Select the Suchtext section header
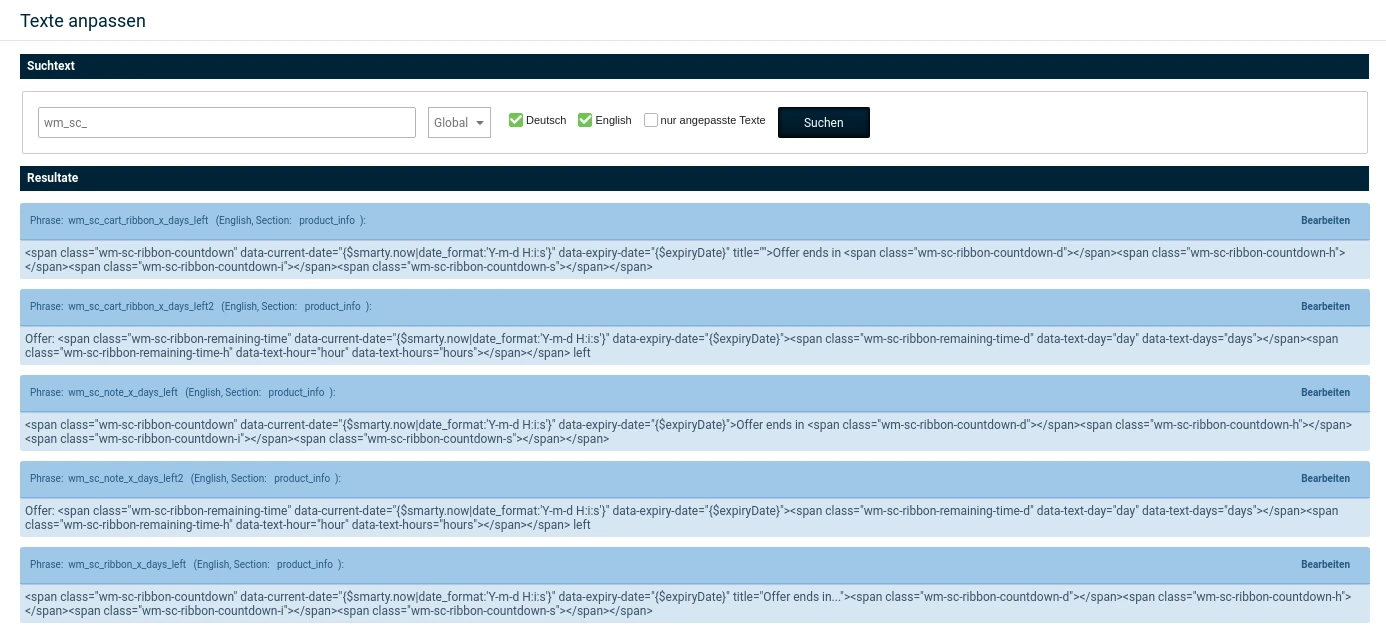This screenshot has width=1386, height=631. tap(694, 66)
